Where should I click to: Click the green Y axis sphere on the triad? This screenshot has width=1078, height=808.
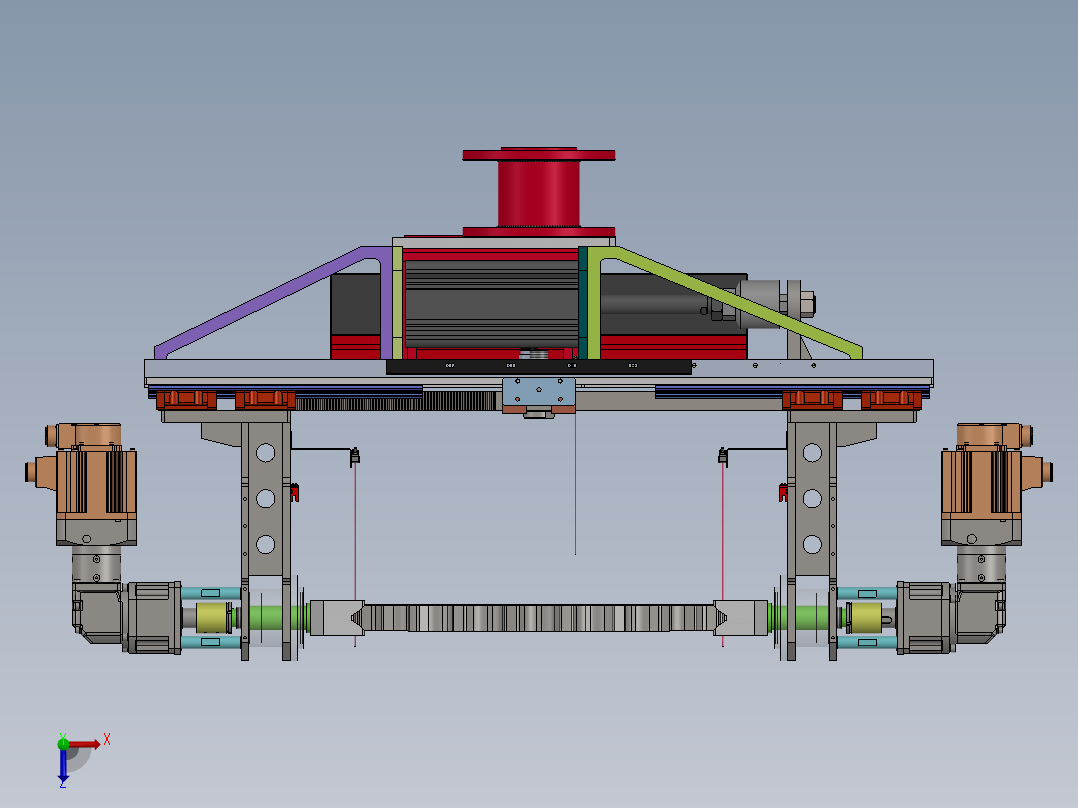click(63, 744)
